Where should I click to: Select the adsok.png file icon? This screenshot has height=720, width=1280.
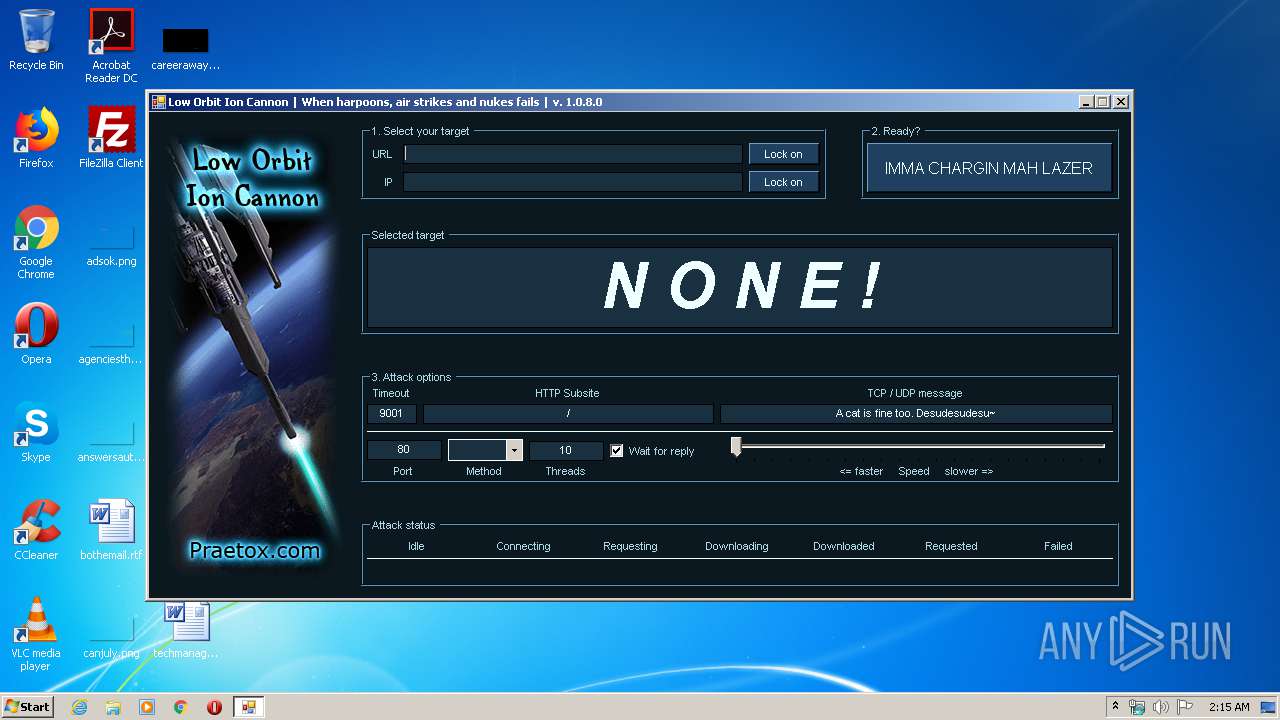pyautogui.click(x=111, y=245)
